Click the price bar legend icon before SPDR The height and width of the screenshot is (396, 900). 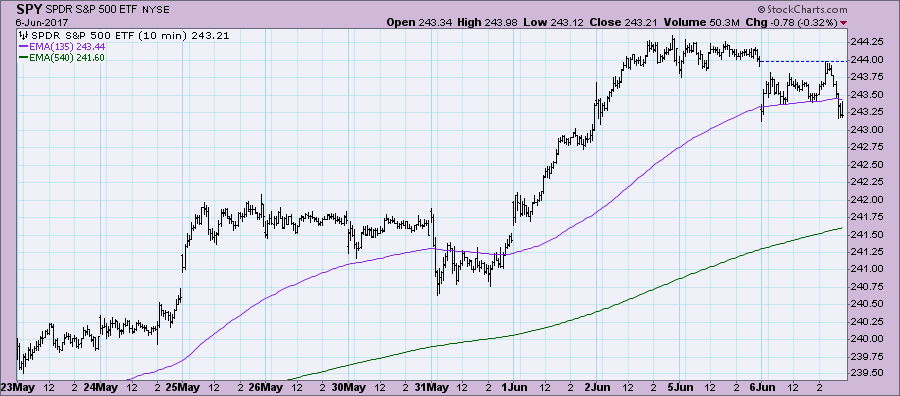pos(23,36)
